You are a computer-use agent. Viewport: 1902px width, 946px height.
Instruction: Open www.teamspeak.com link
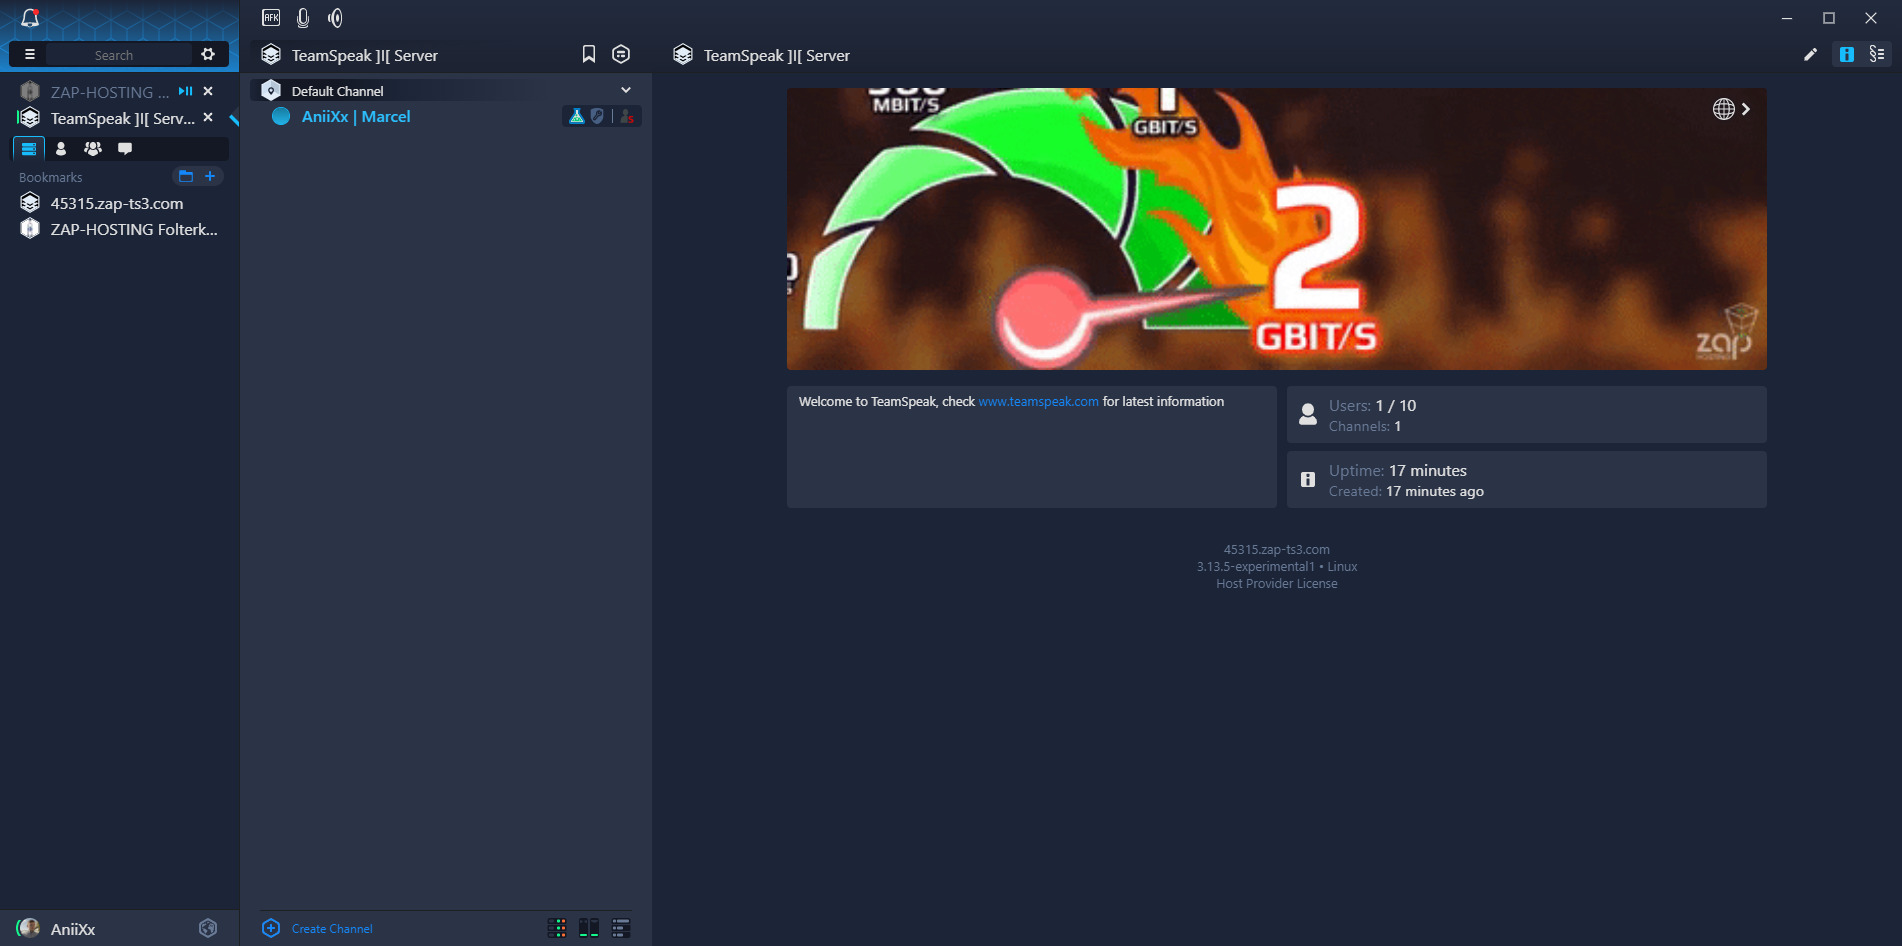pos(1038,401)
